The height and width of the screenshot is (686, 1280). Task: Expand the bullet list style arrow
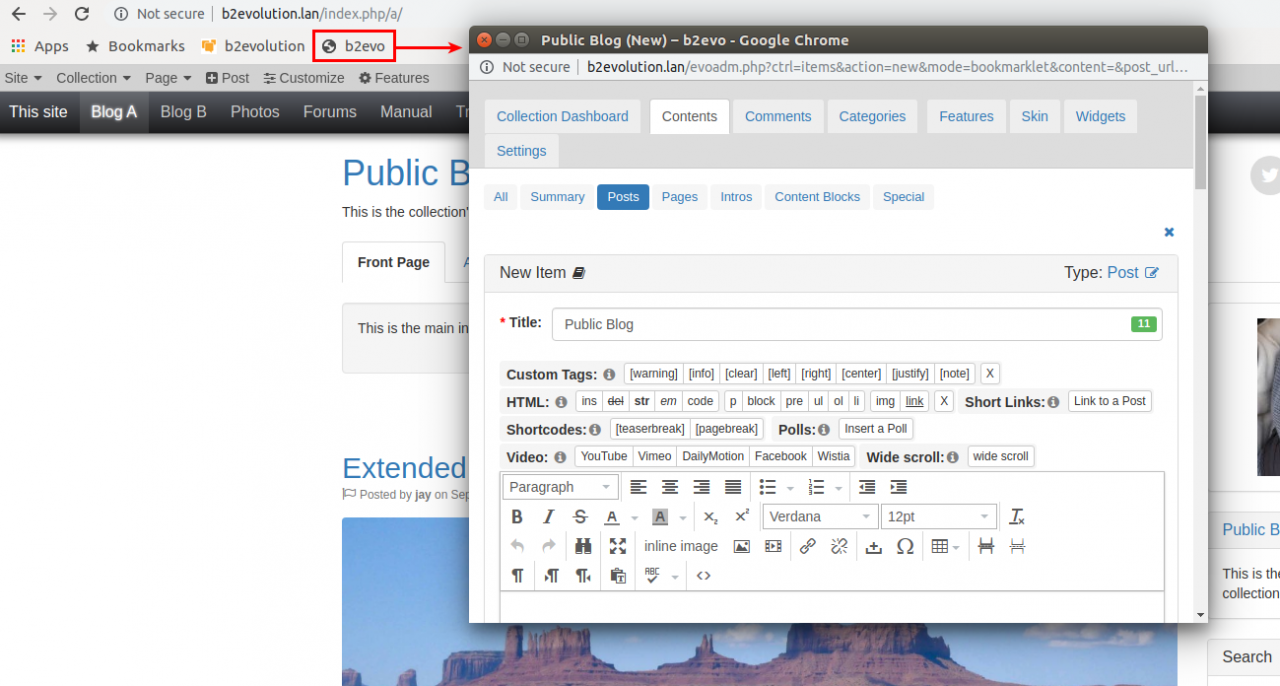click(x=790, y=488)
